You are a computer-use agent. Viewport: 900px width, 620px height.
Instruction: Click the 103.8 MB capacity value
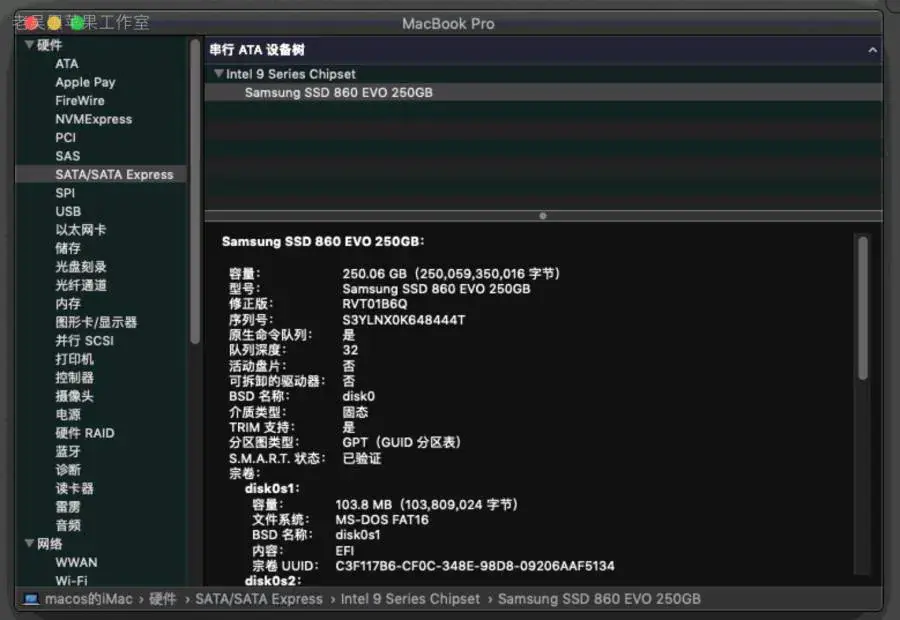(x=426, y=504)
